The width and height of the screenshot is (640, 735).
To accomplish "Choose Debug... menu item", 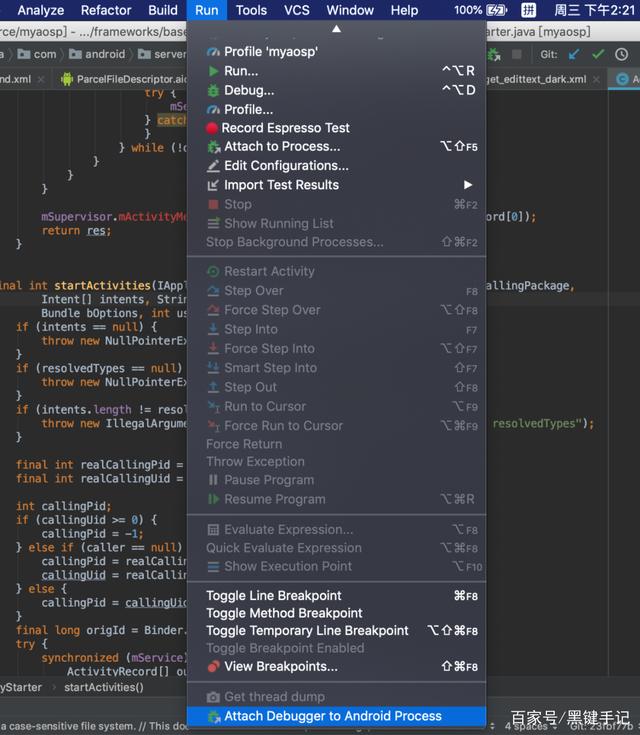I will [336, 90].
